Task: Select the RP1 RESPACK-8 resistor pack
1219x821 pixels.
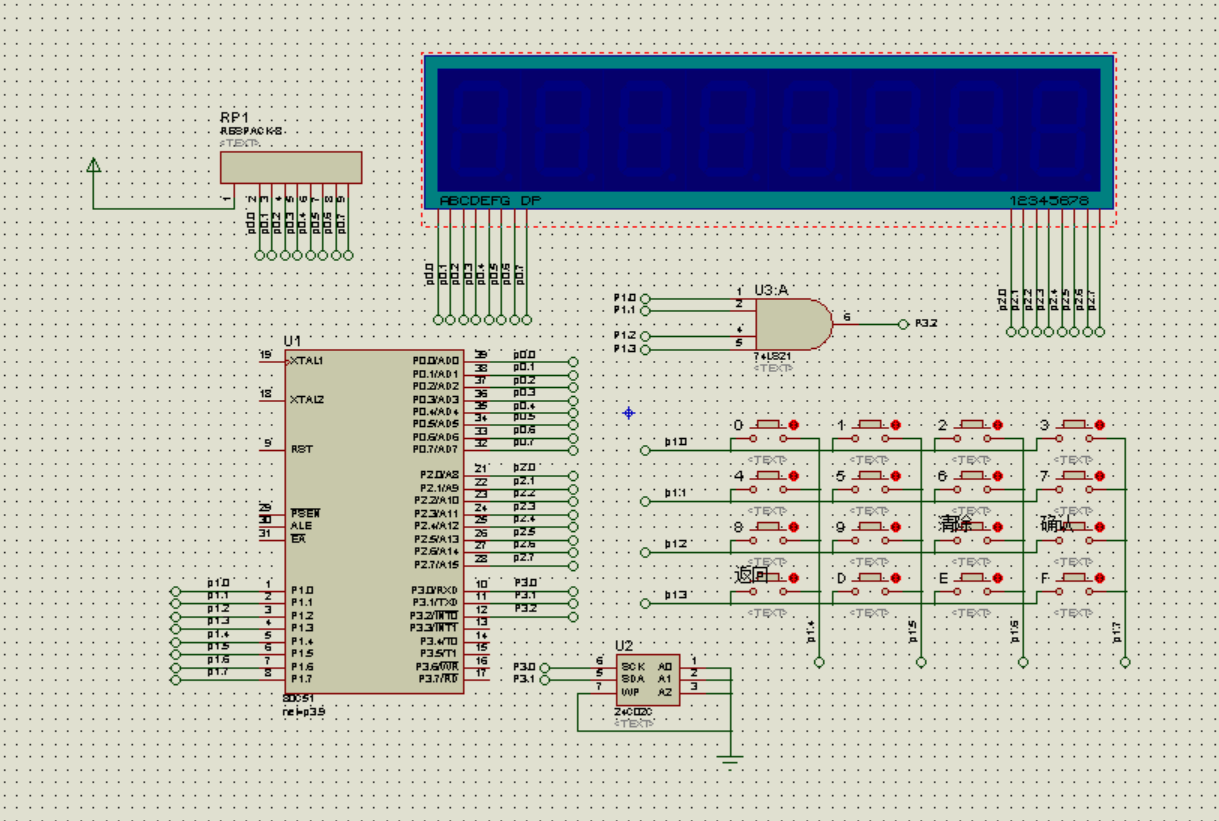Action: pos(291,167)
